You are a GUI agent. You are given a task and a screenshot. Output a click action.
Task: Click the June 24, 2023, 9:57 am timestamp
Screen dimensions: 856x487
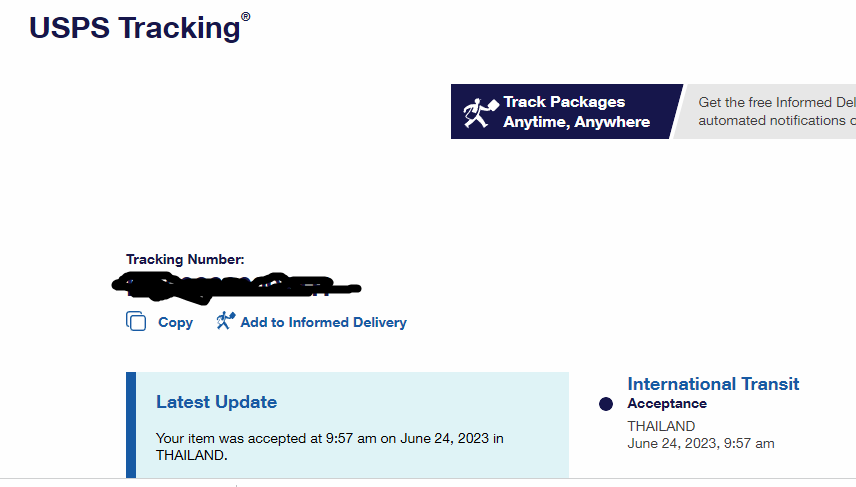point(700,443)
